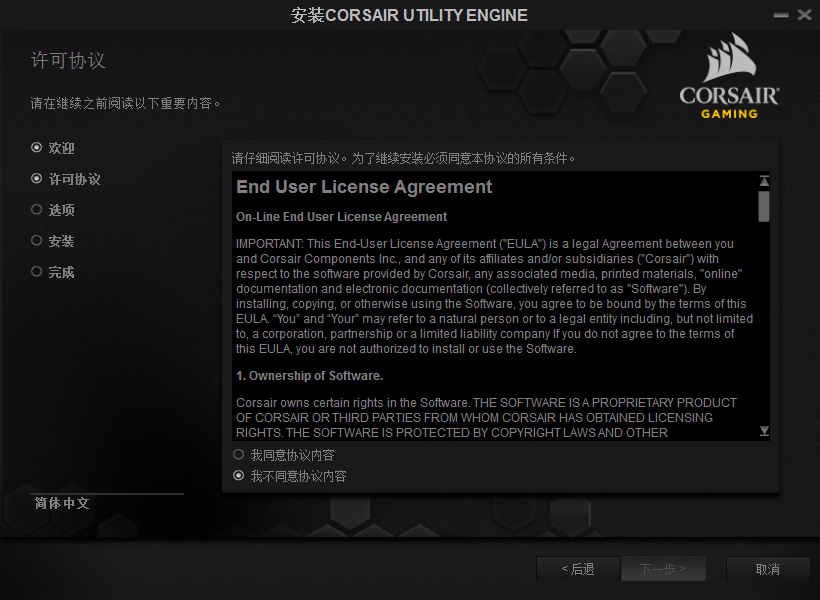Click the '后退' back button
The image size is (820, 600).
(578, 569)
